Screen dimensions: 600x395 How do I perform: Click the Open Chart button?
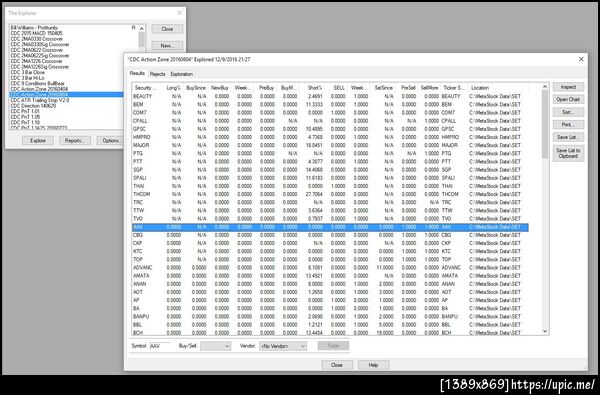click(x=568, y=100)
